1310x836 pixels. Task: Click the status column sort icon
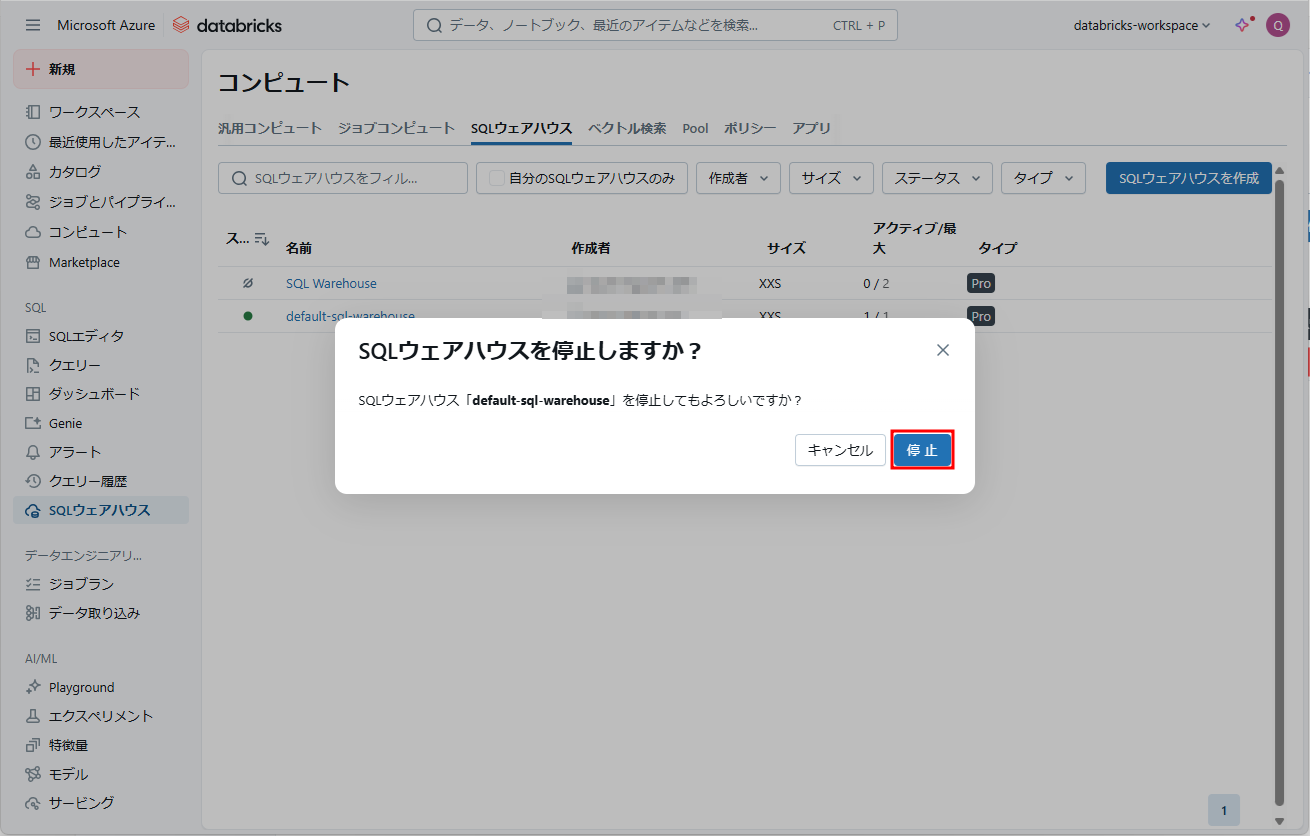point(262,239)
